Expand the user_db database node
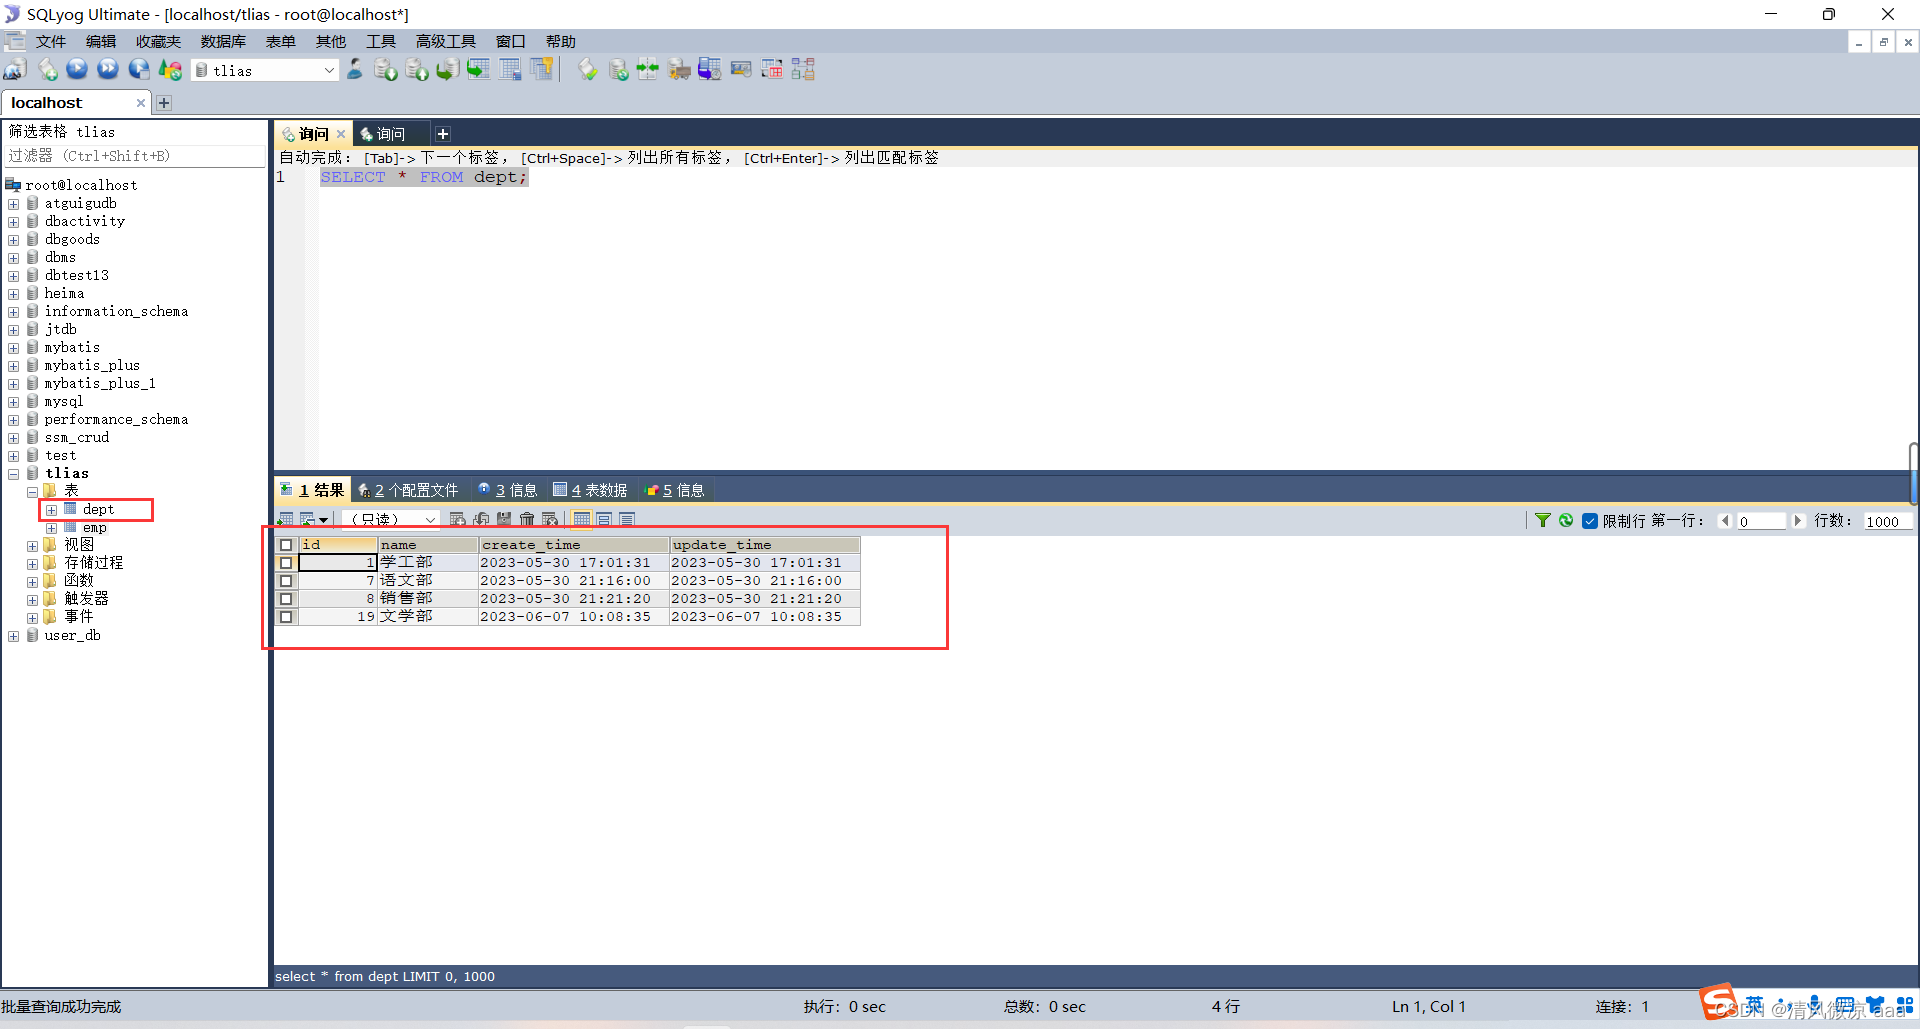This screenshot has height=1029, width=1920. 14,636
